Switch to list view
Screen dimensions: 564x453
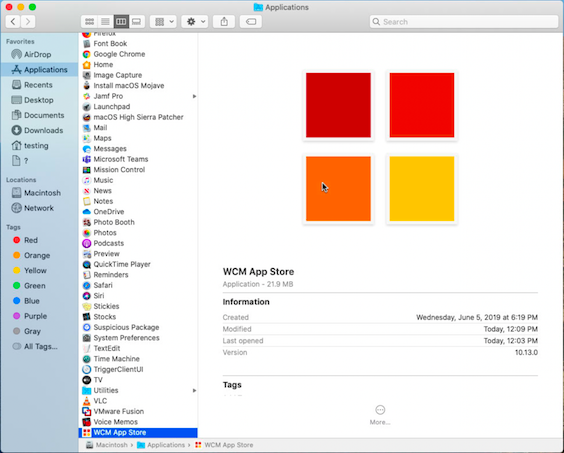point(105,22)
